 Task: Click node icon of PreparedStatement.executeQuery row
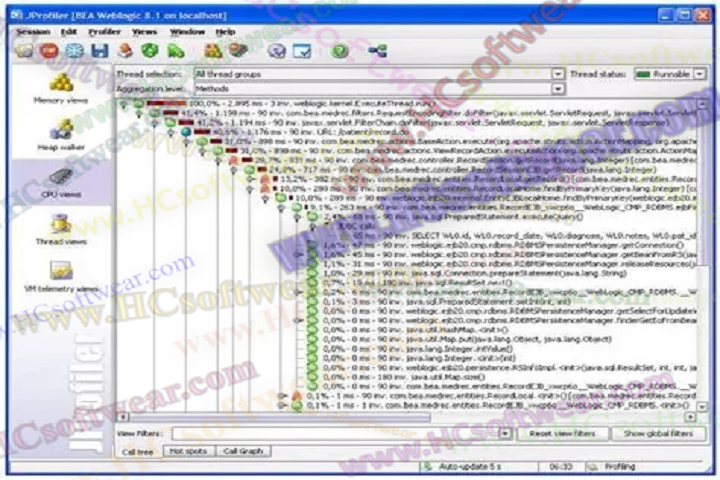(x=313, y=216)
